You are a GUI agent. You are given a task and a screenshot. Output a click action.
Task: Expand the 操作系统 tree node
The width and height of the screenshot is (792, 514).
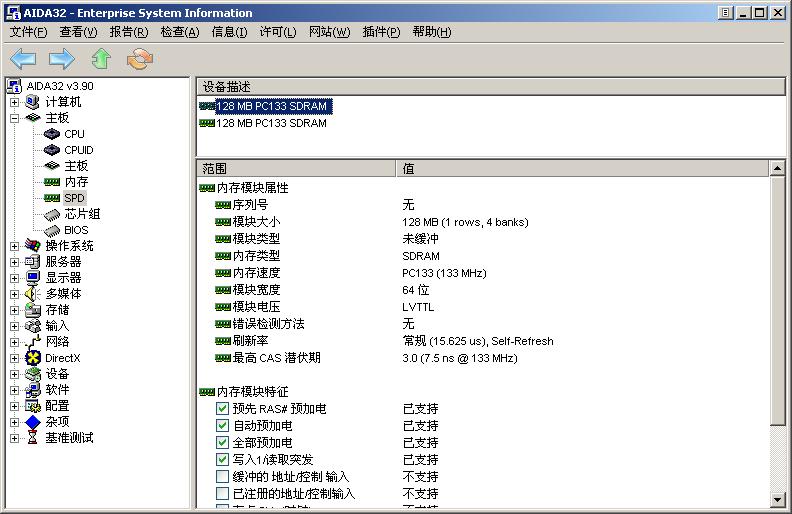click(14, 246)
